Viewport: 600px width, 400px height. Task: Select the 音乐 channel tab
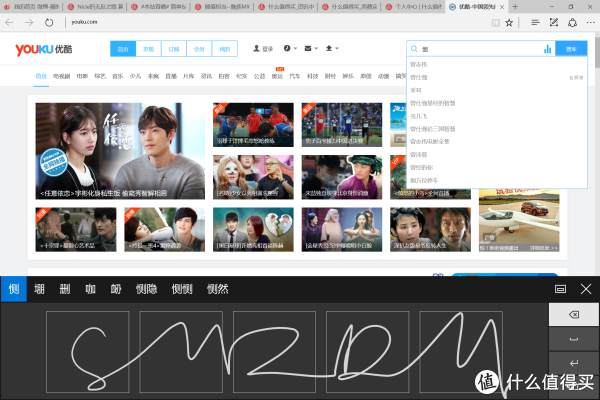click(117, 76)
